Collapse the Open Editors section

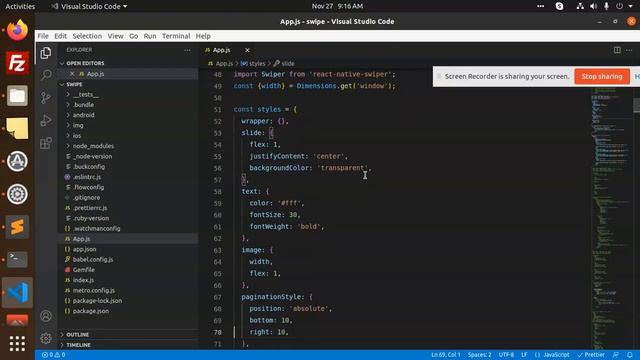(128, 63)
